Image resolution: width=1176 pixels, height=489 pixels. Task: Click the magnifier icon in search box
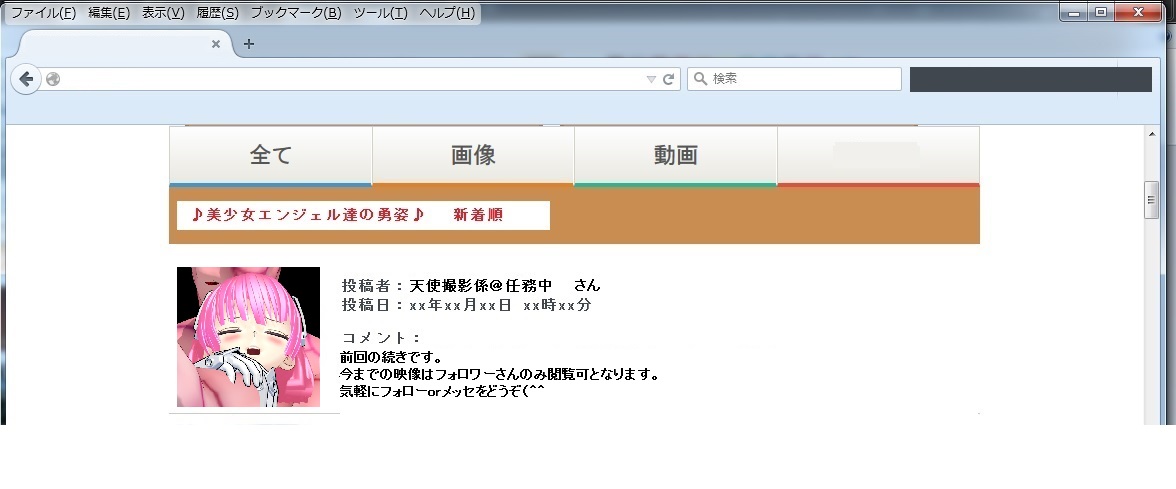[700, 79]
